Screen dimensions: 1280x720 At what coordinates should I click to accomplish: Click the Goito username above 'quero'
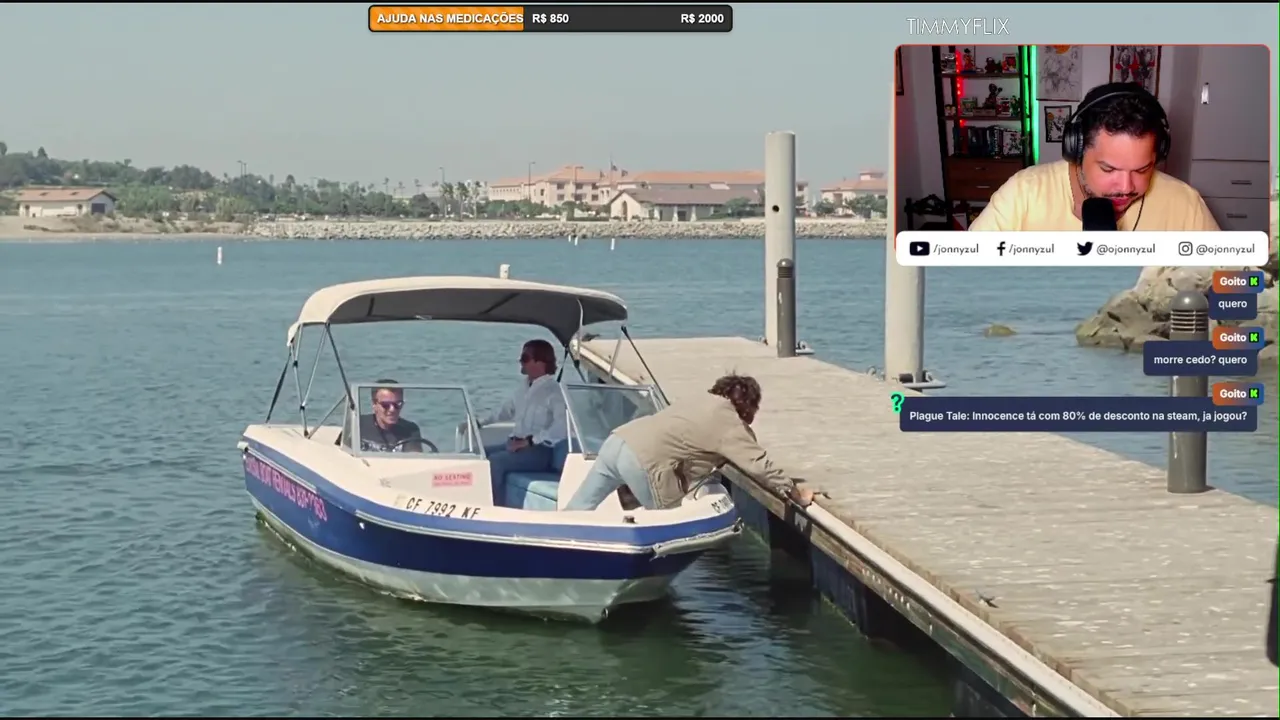[x=1232, y=282]
